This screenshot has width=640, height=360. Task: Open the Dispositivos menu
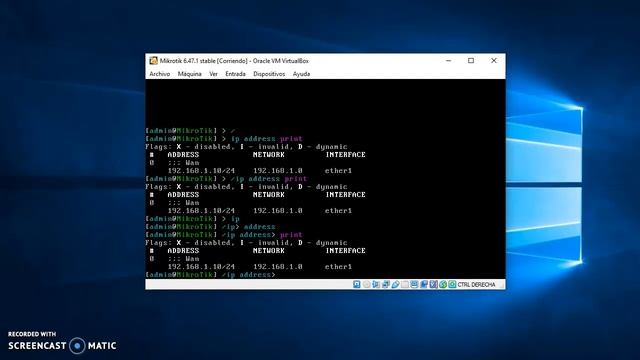pos(269,74)
